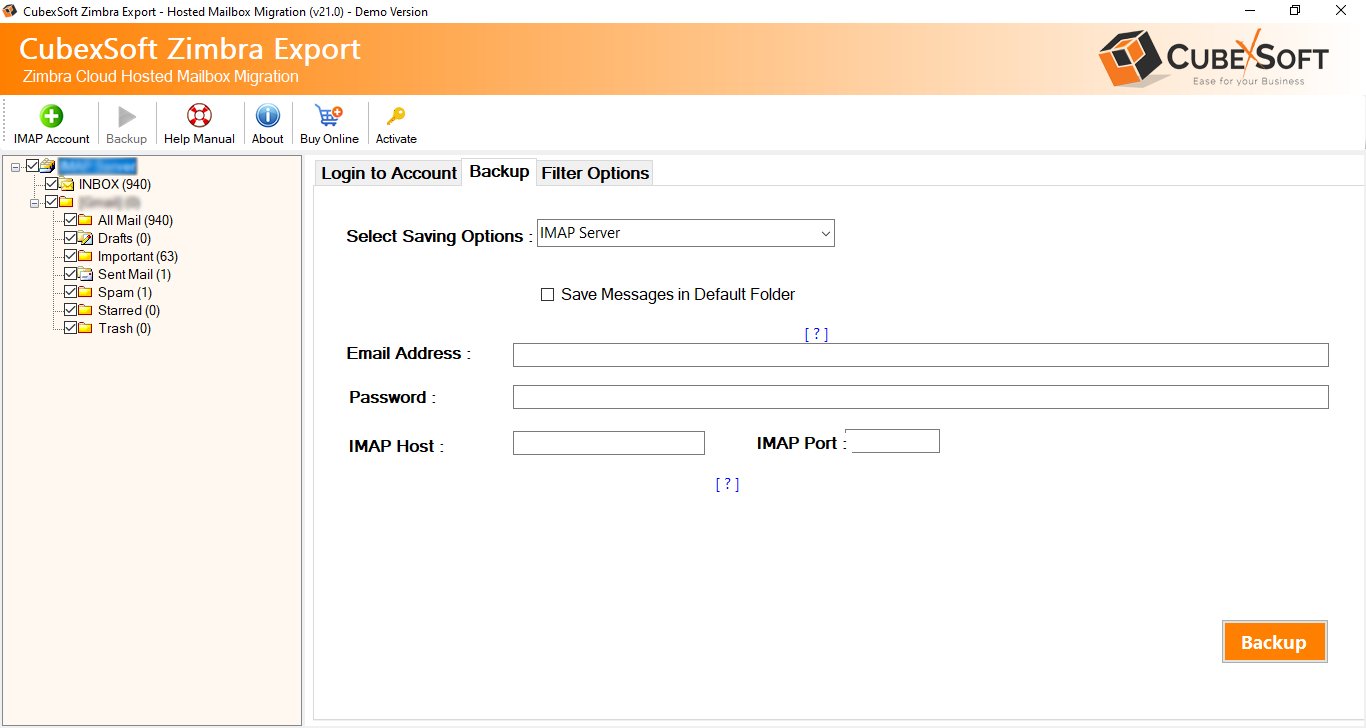Uncheck the Important (63) checkbox
1366x728 pixels.
click(x=70, y=256)
